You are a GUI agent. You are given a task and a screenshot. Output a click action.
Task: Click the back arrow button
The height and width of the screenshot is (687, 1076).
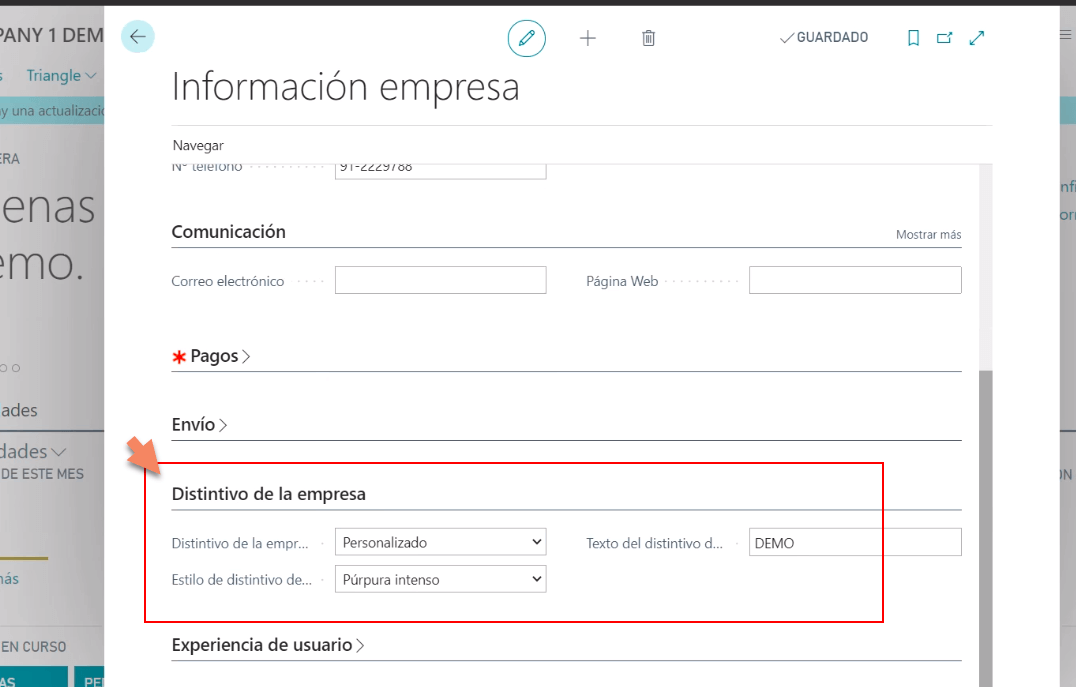[138, 37]
